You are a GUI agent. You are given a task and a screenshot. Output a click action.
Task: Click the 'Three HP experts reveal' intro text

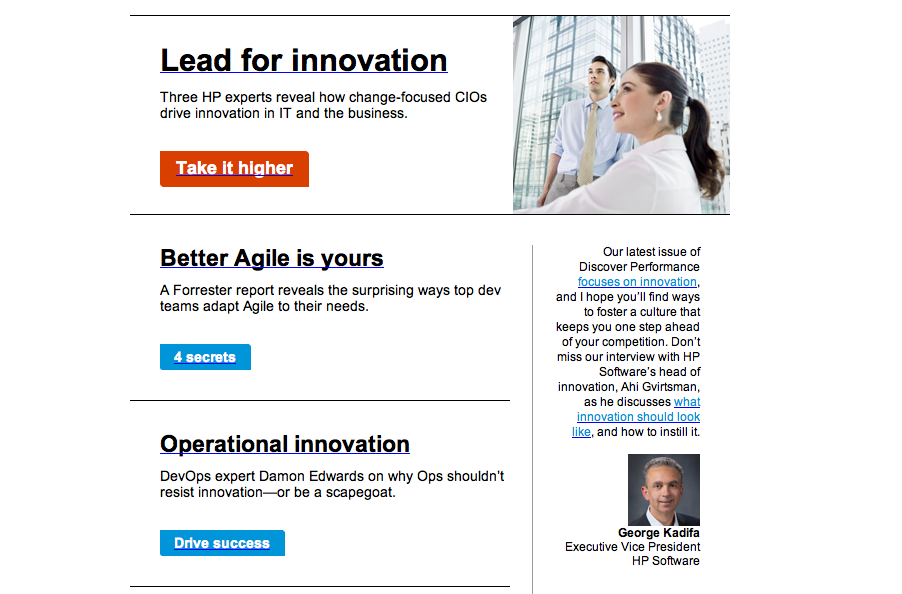point(323,105)
